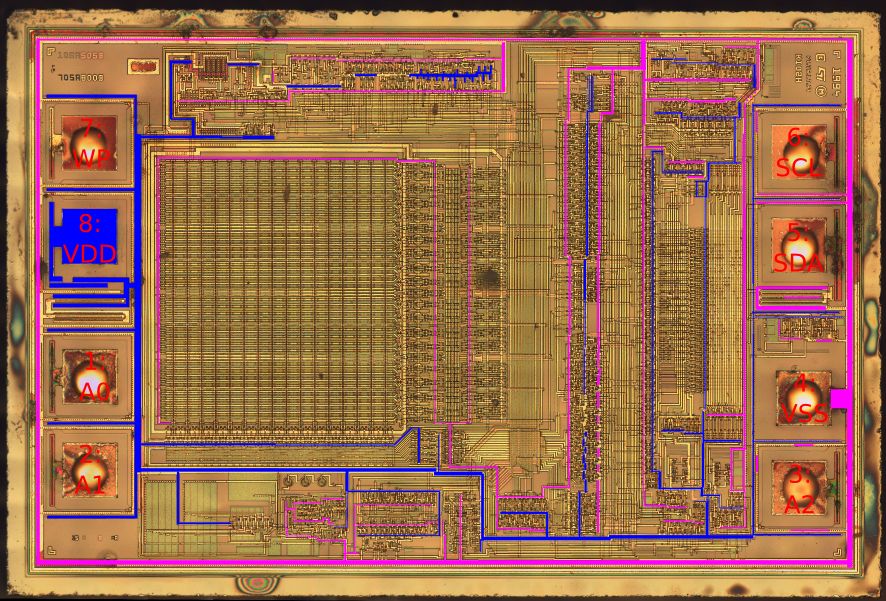Click the small red logo near top-left

pos(144,66)
